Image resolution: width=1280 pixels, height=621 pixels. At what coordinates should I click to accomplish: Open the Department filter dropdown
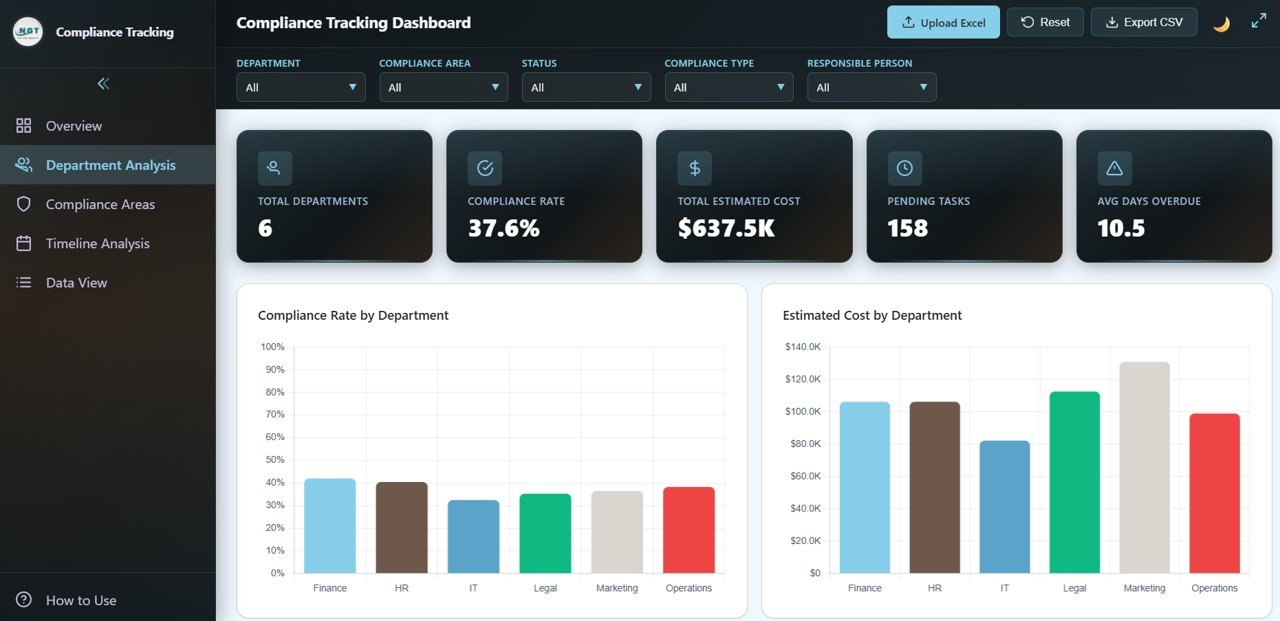(301, 88)
